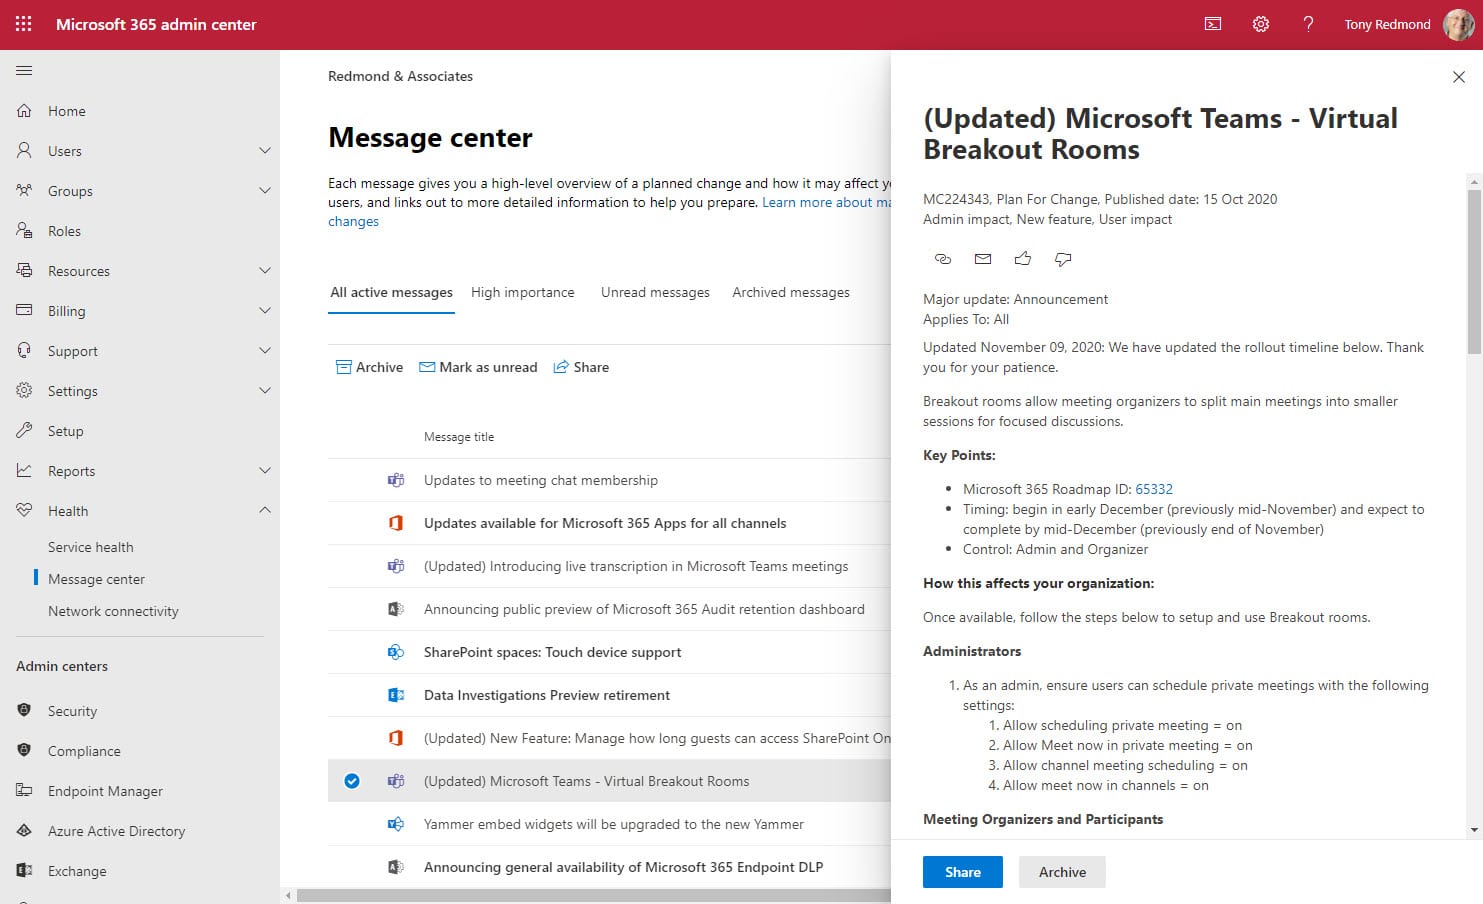
Task: Open Announcing public preview Audit retention dashboard
Action: pos(644,609)
